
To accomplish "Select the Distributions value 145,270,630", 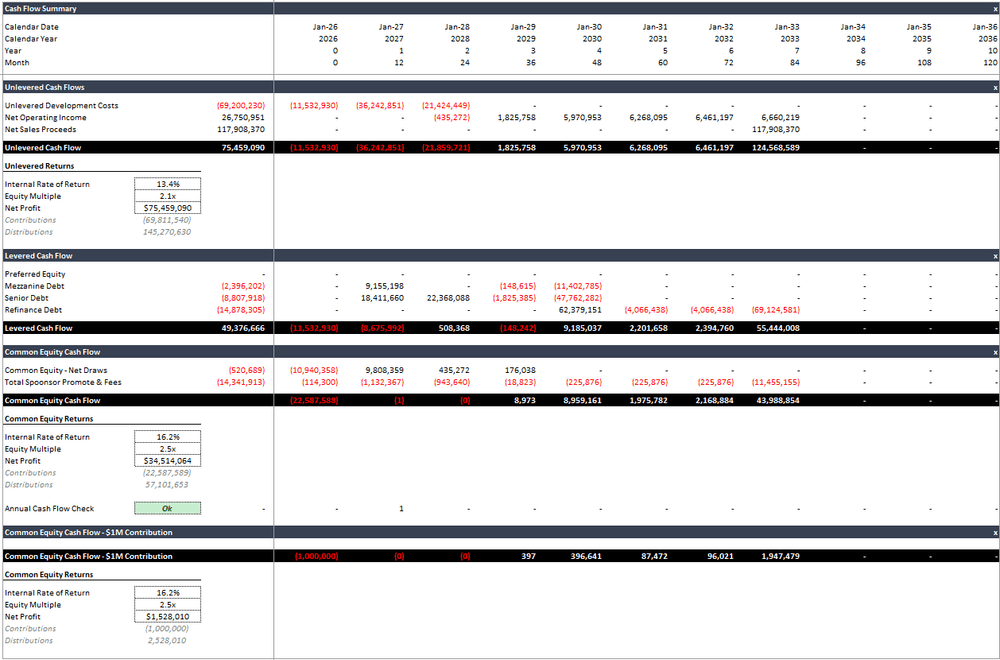I will (x=166, y=232).
